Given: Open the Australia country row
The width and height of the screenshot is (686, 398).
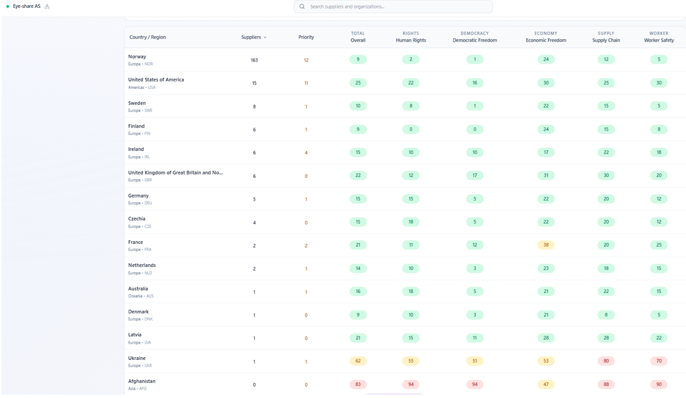Looking at the screenshot, I should pyautogui.click(x=405, y=292).
